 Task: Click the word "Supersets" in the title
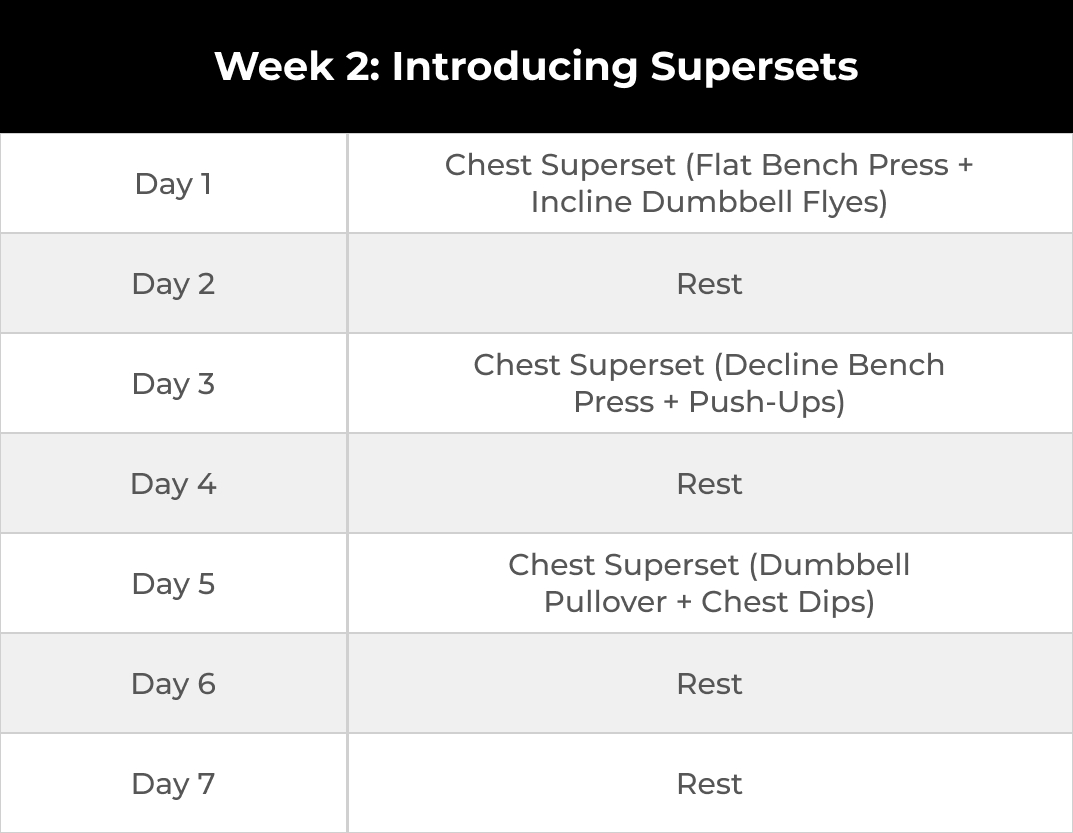[x=754, y=66]
